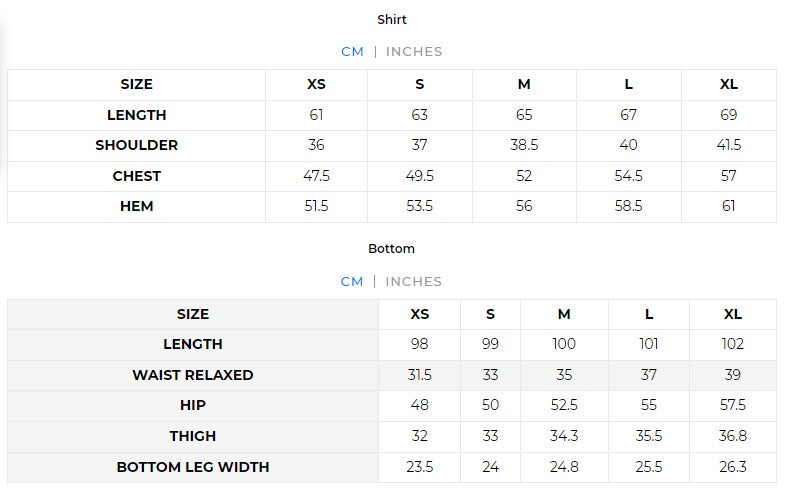Viewport: 785px width, 494px height.
Task: Select CHEST row label in Shirt table
Action: coord(137,176)
